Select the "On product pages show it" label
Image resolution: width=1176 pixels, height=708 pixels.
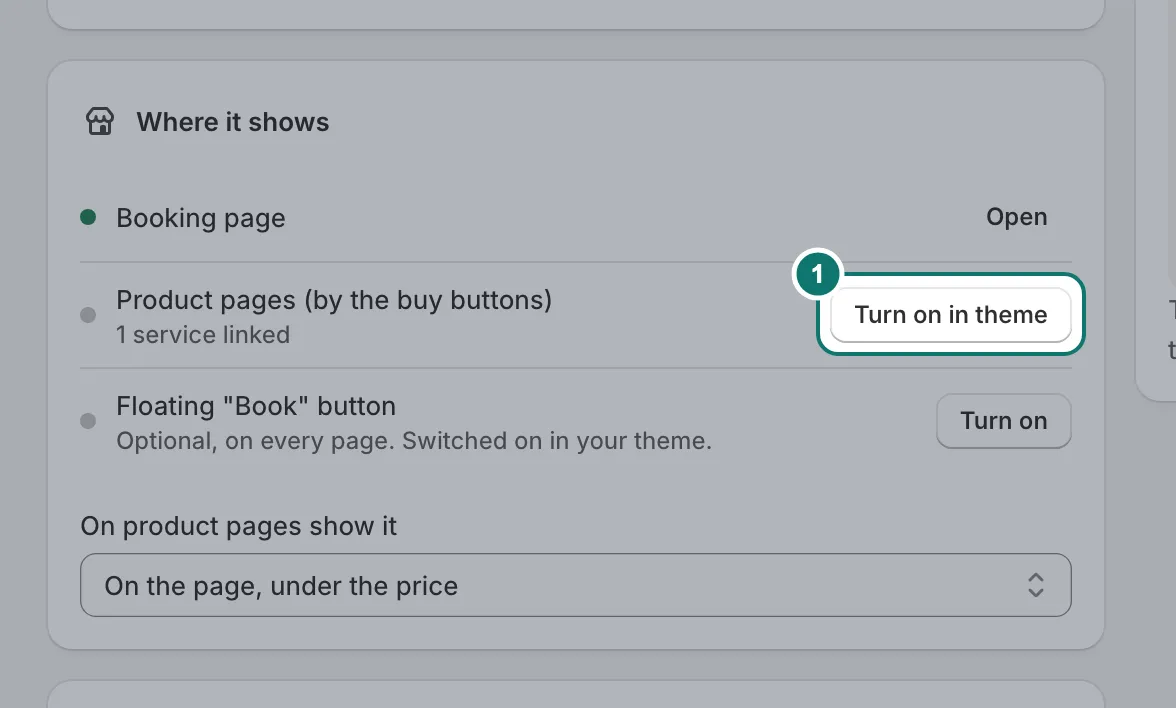(238, 526)
